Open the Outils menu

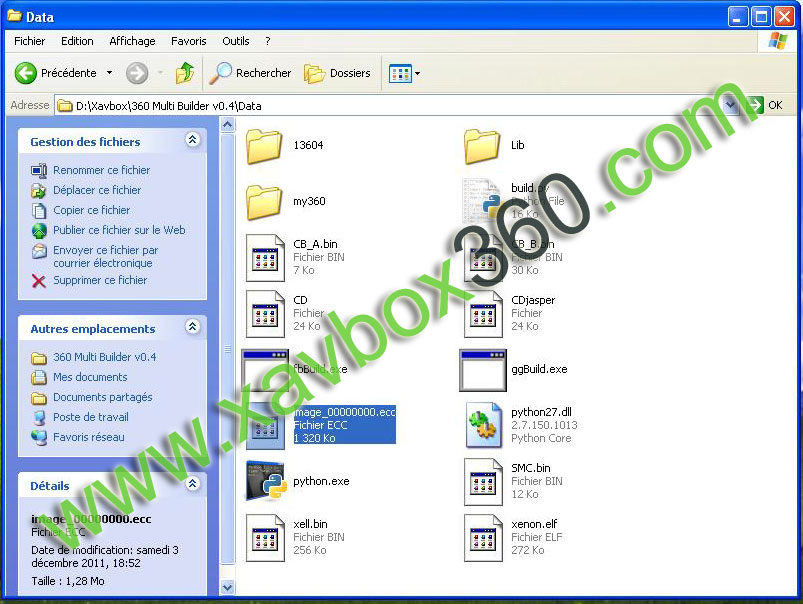tap(236, 41)
